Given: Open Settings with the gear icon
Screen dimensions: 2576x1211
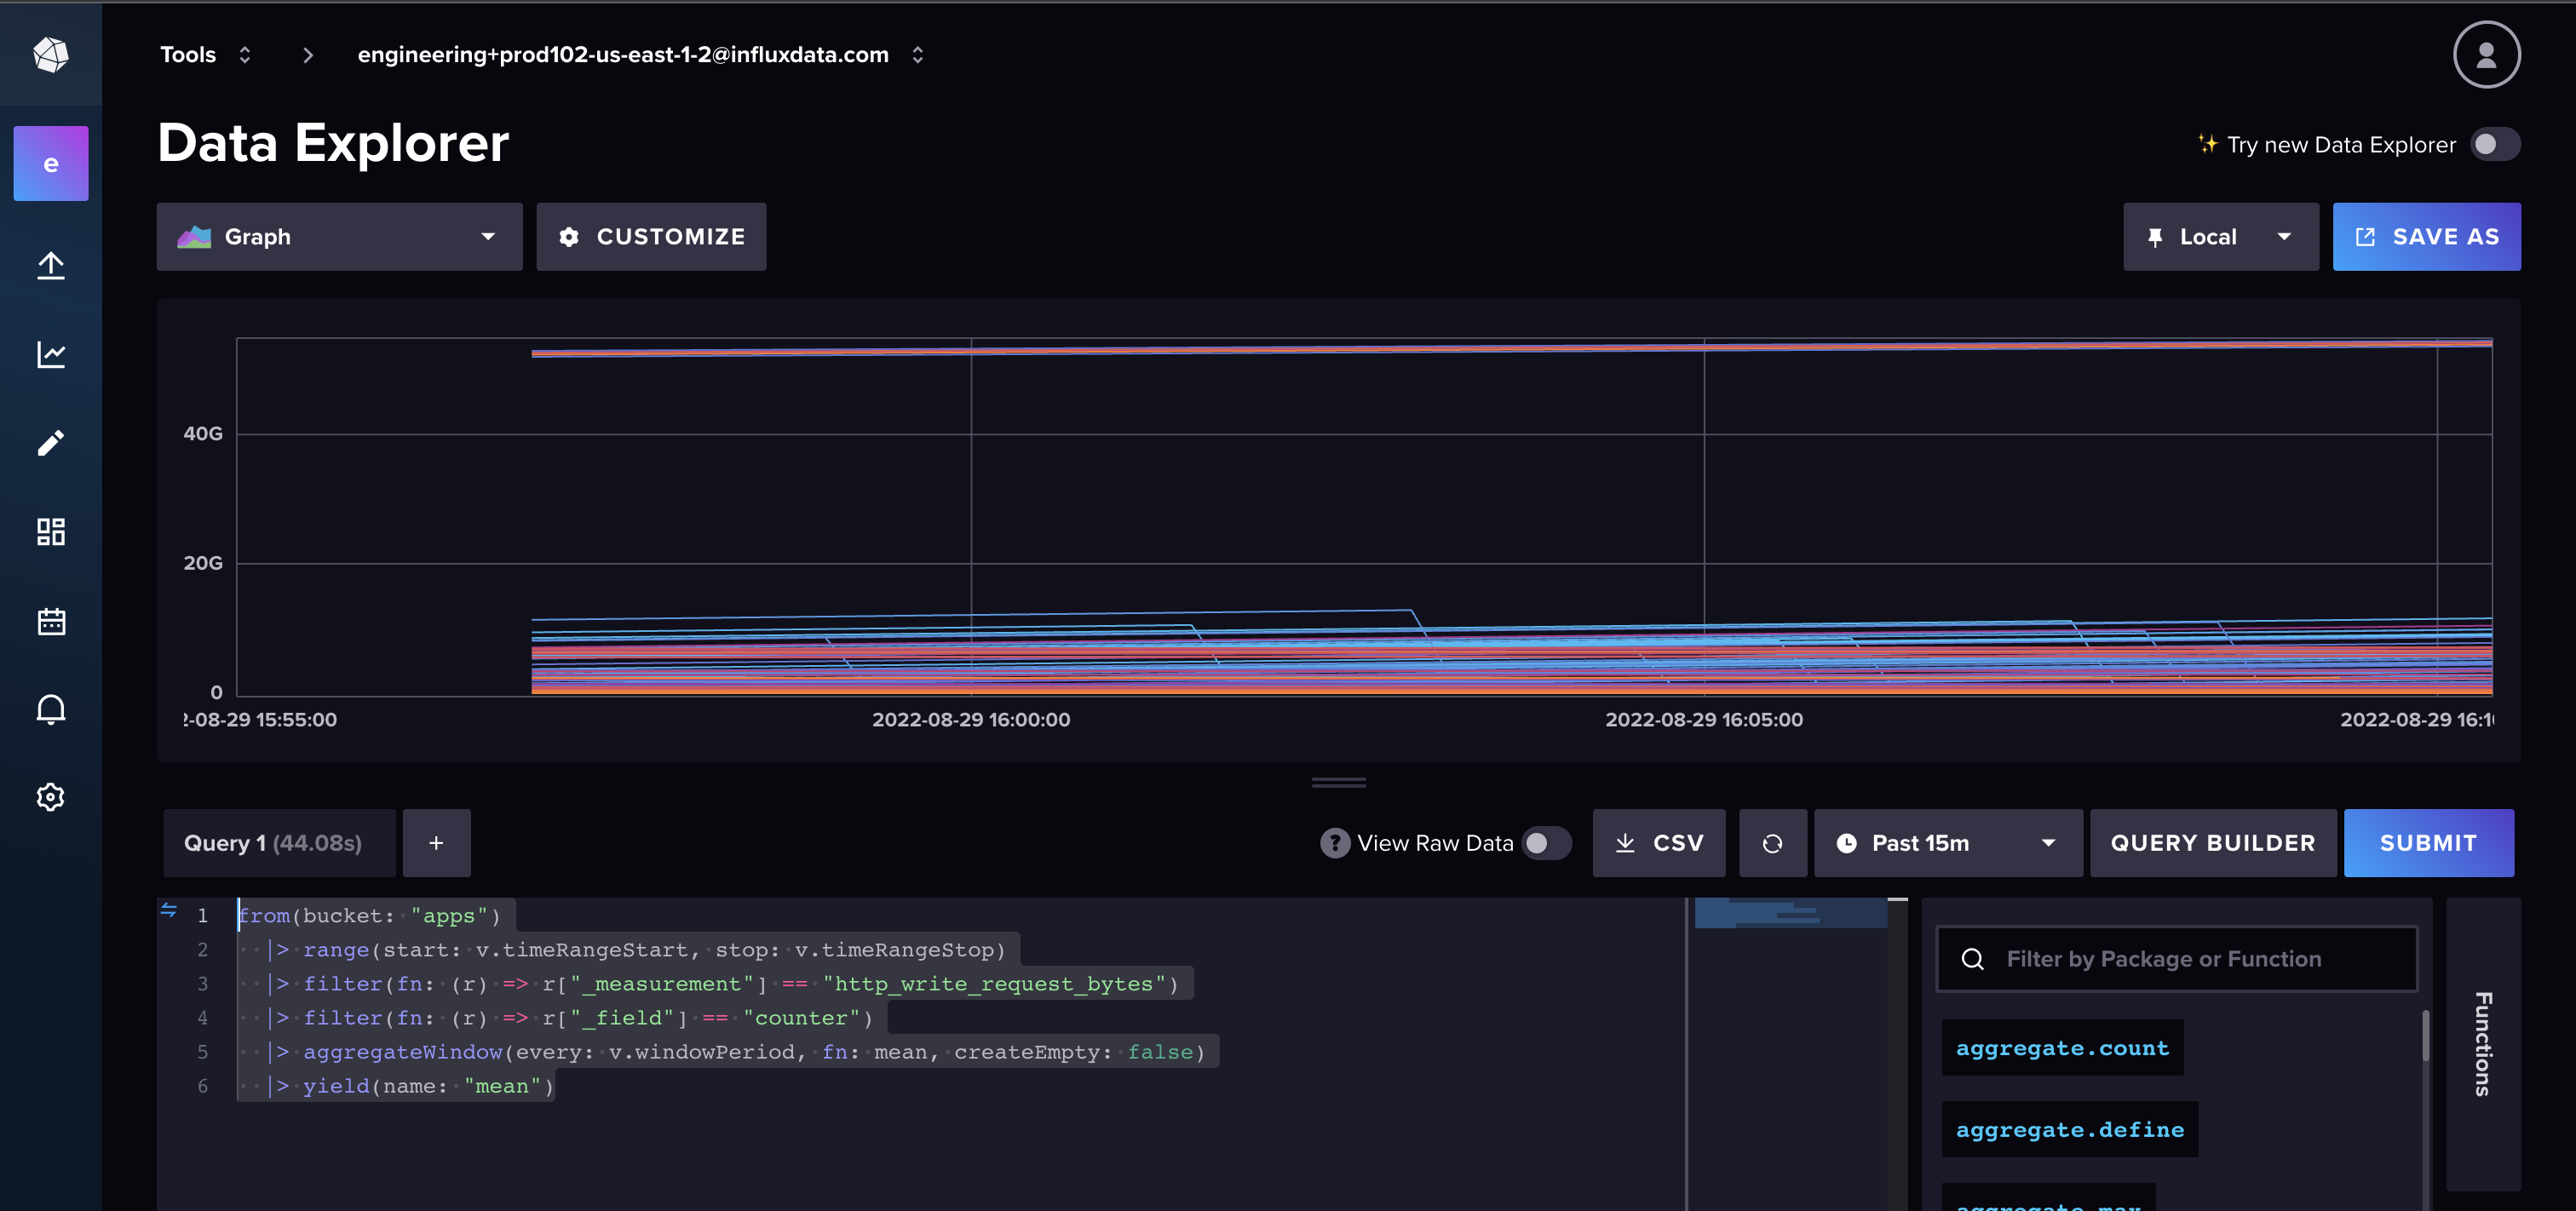Looking at the screenshot, I should point(50,796).
